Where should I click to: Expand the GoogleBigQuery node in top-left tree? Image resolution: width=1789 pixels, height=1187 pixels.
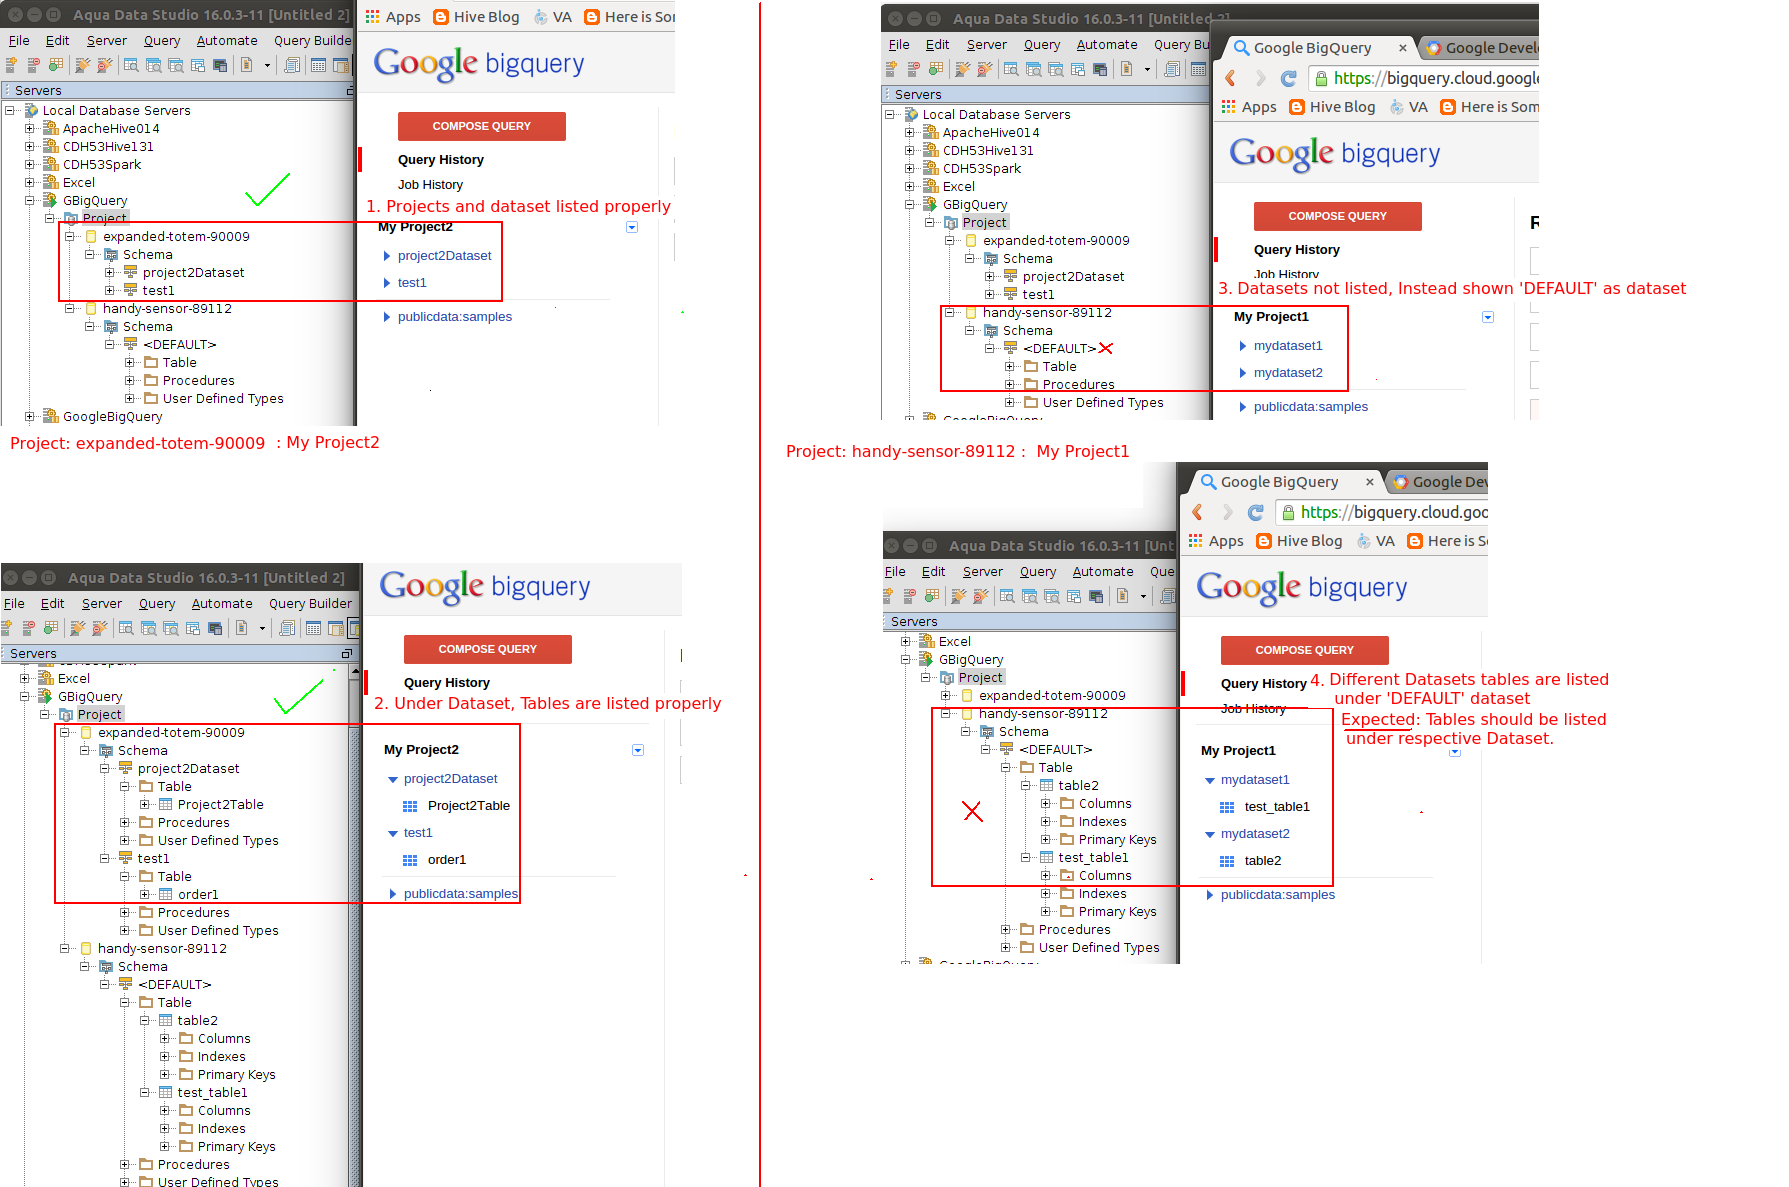[x=30, y=416]
